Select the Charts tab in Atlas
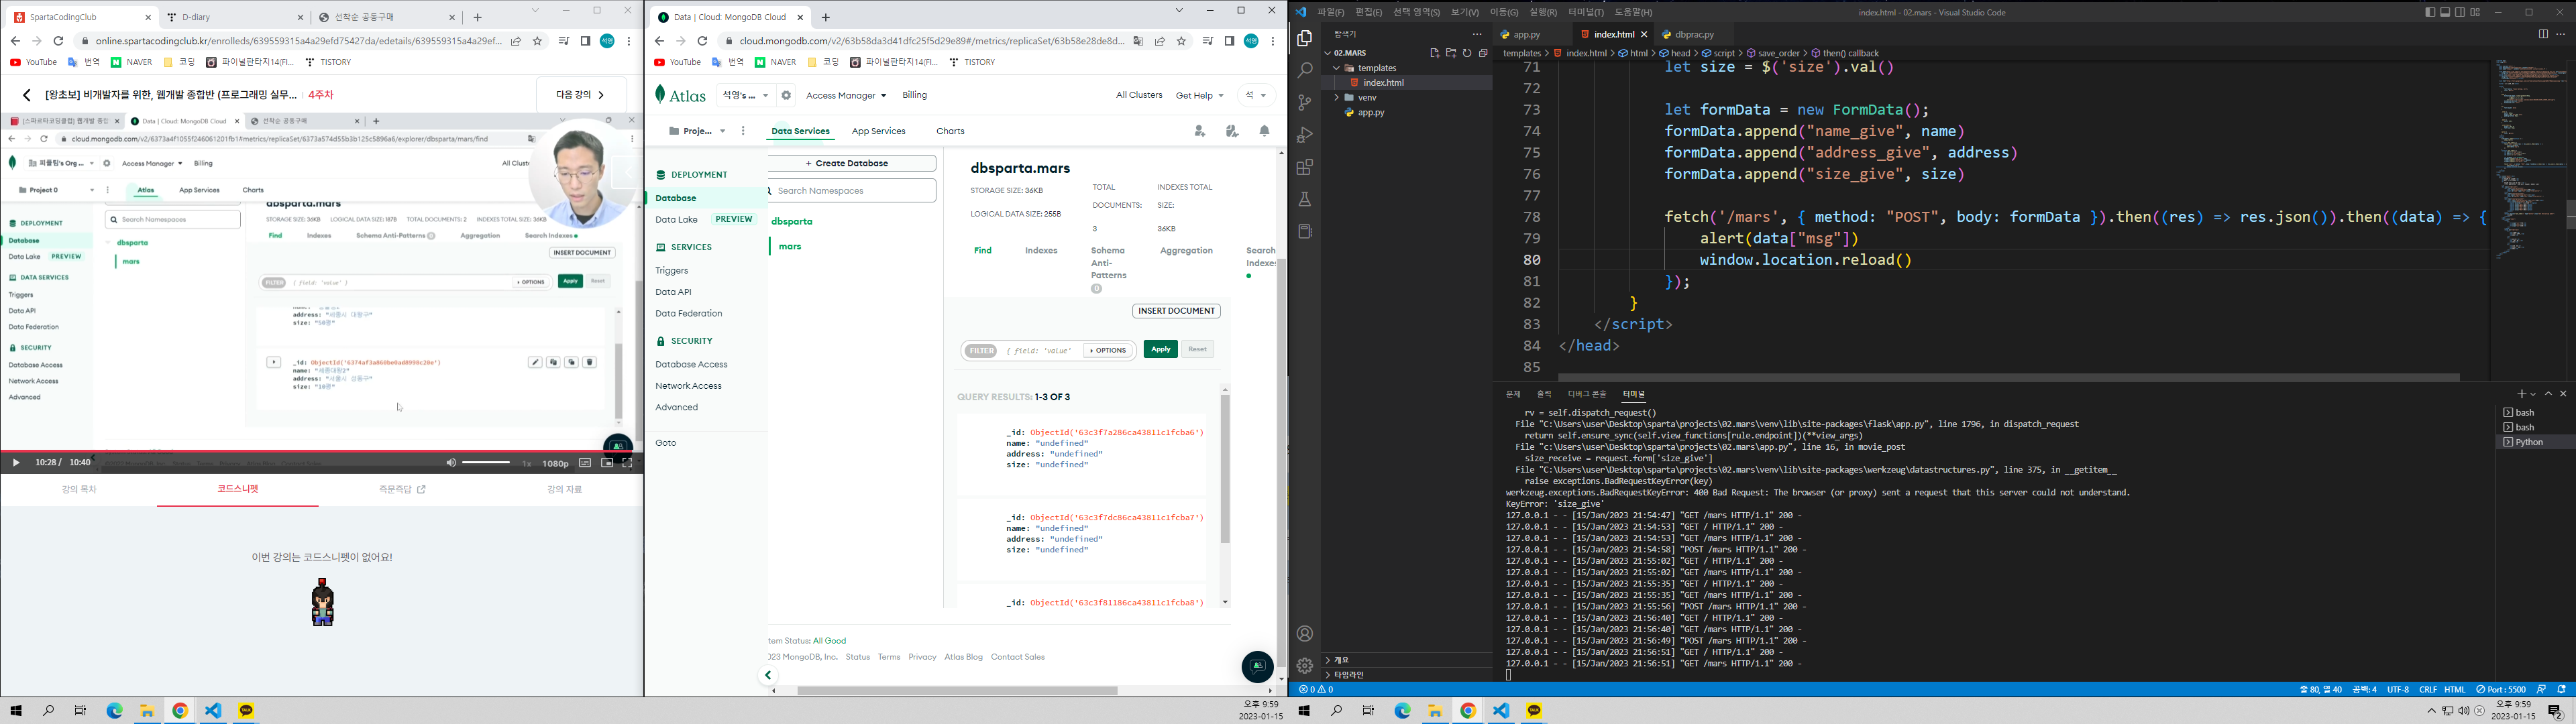The width and height of the screenshot is (2576, 724). pyautogui.click(x=950, y=131)
